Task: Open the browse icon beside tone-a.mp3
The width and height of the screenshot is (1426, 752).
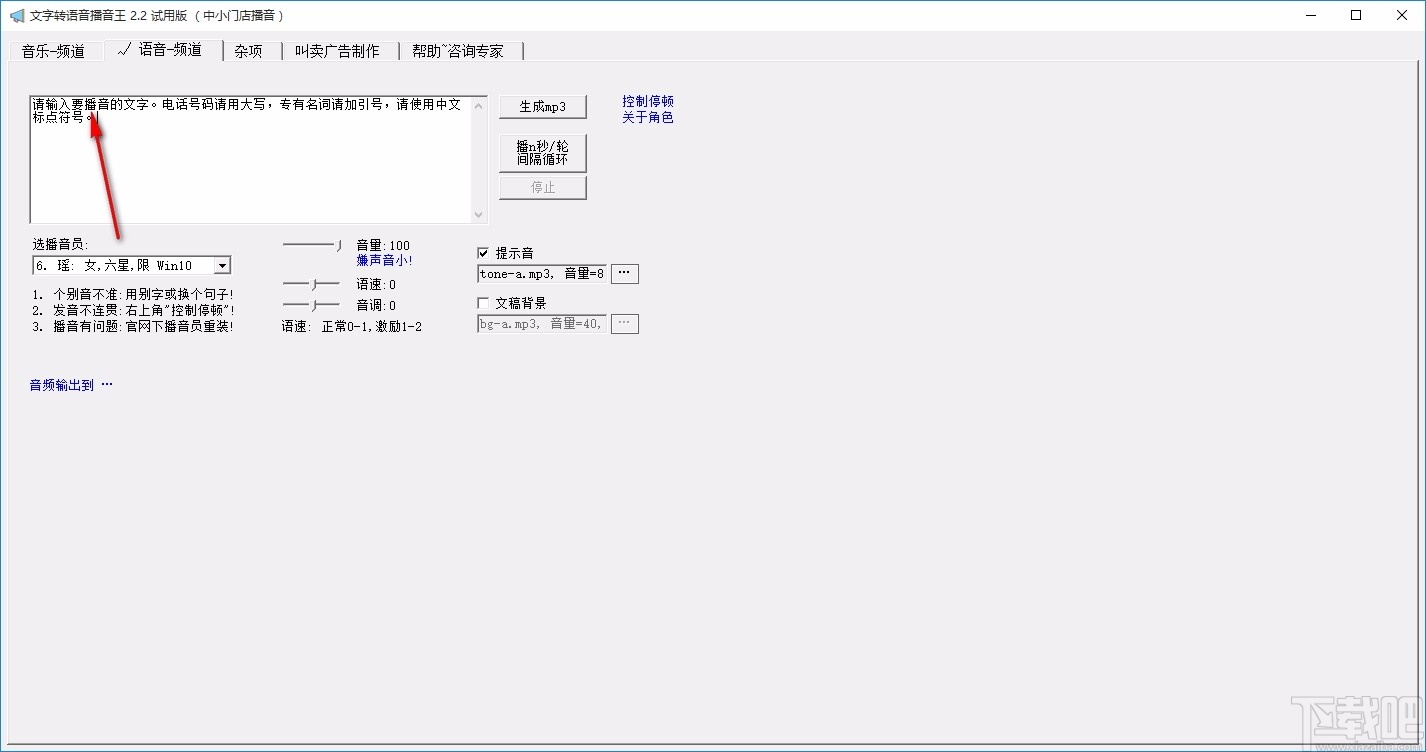Action: tap(624, 273)
